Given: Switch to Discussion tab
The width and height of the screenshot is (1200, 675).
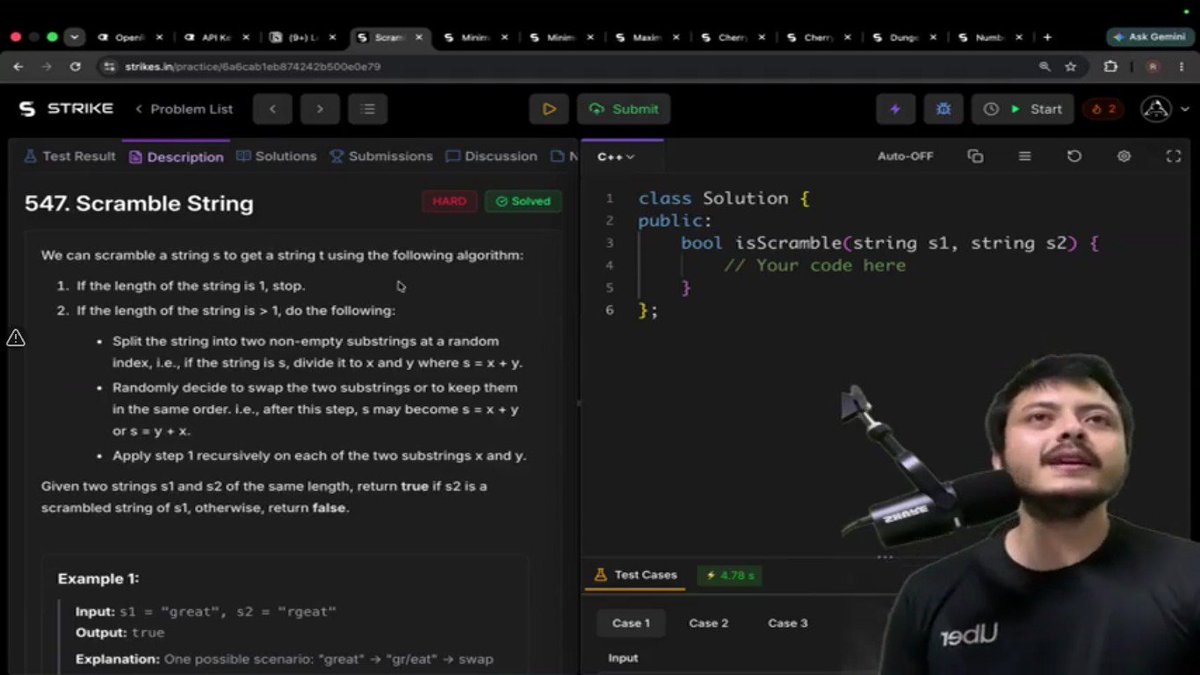Looking at the screenshot, I should click(492, 156).
